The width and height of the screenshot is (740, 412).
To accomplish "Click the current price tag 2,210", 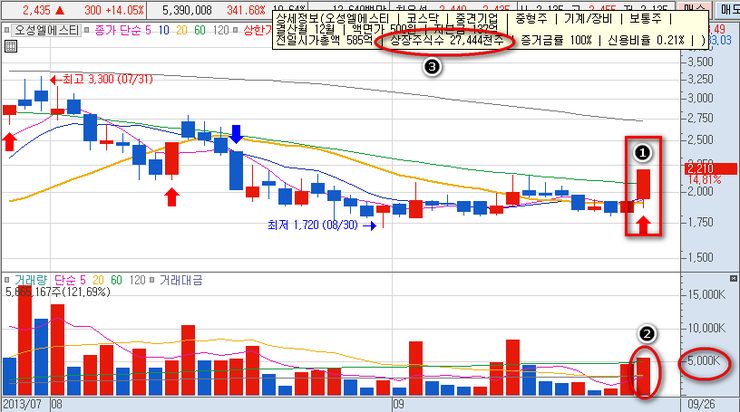I will point(710,168).
